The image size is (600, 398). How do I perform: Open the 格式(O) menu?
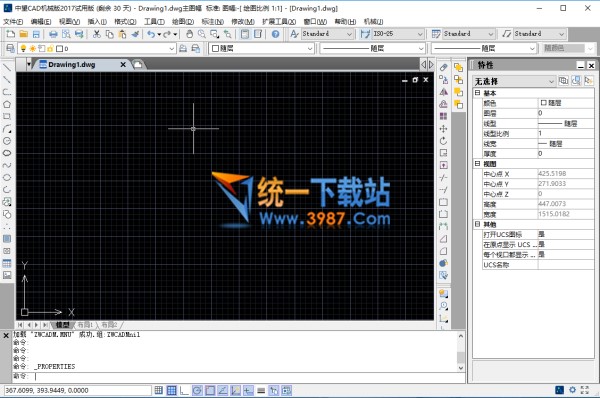(125, 22)
